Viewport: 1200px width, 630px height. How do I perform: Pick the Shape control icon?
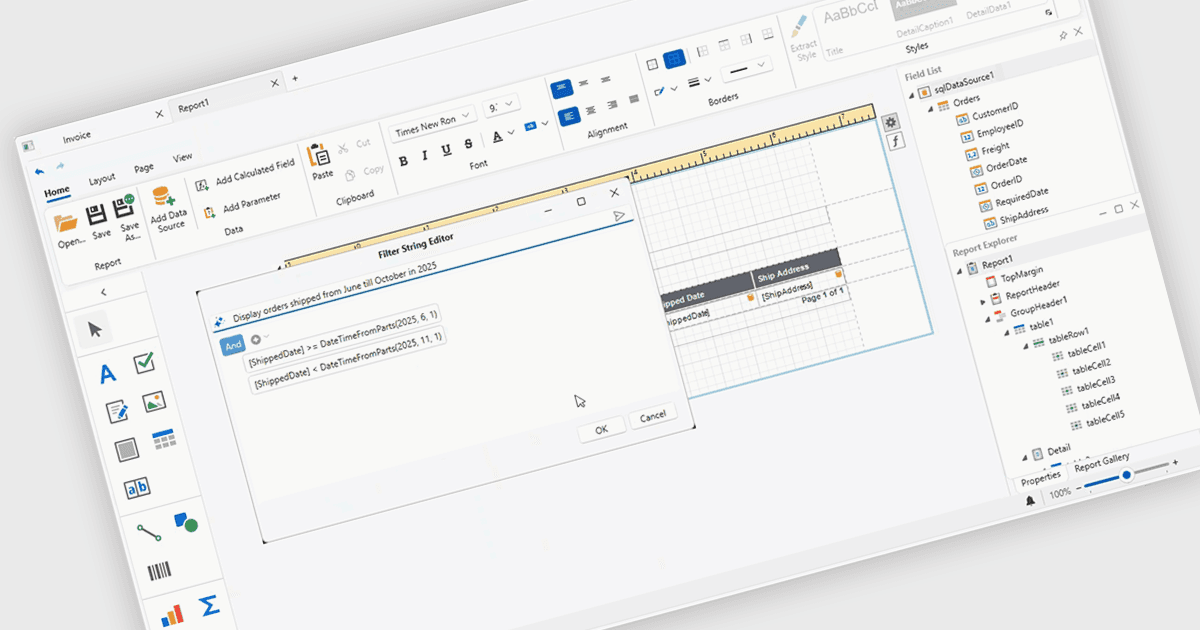[x=185, y=522]
